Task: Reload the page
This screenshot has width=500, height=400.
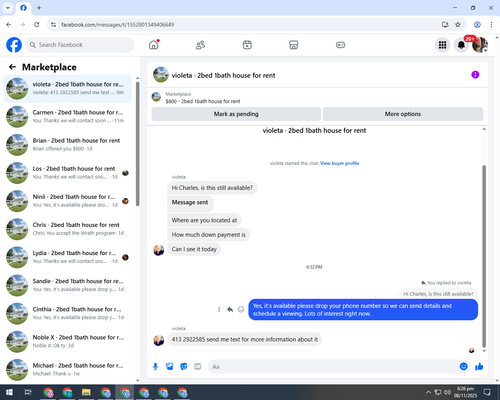Action: click(x=37, y=25)
